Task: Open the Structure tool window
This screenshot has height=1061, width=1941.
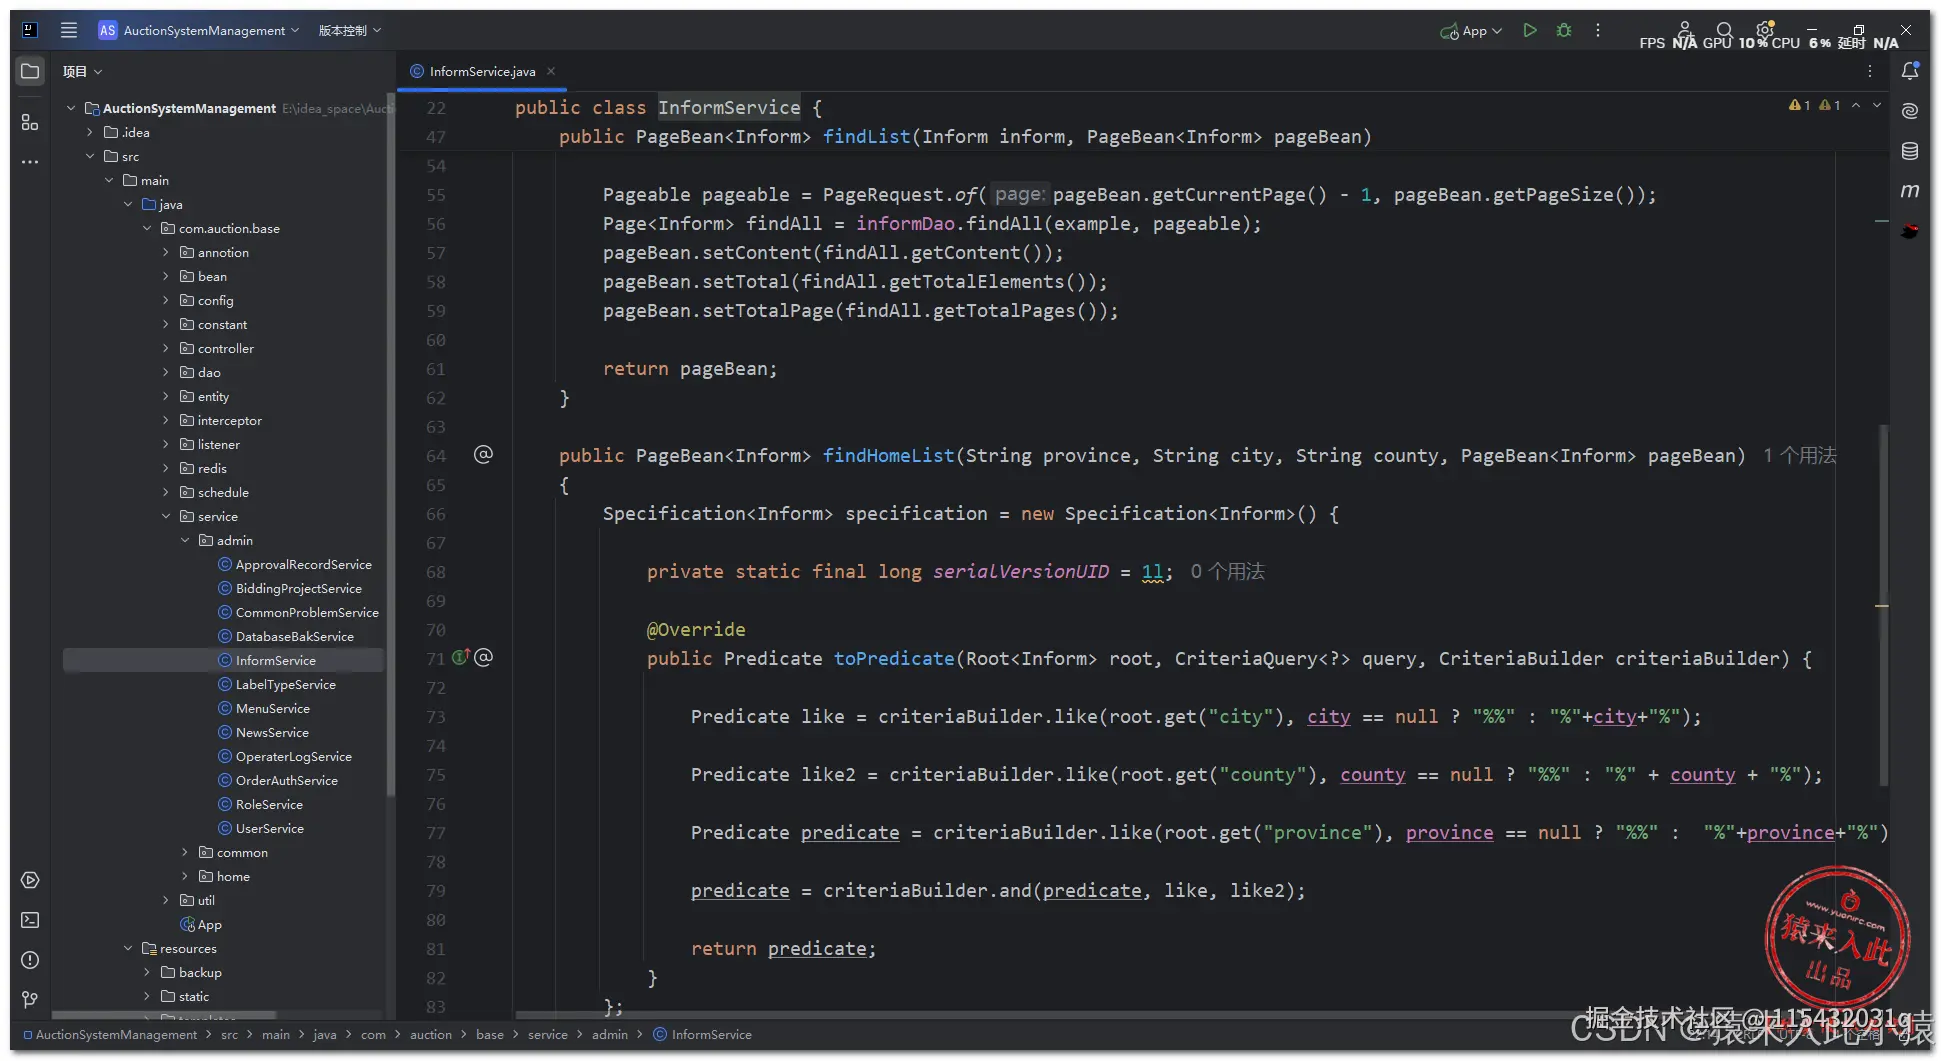Action: pyautogui.click(x=30, y=122)
